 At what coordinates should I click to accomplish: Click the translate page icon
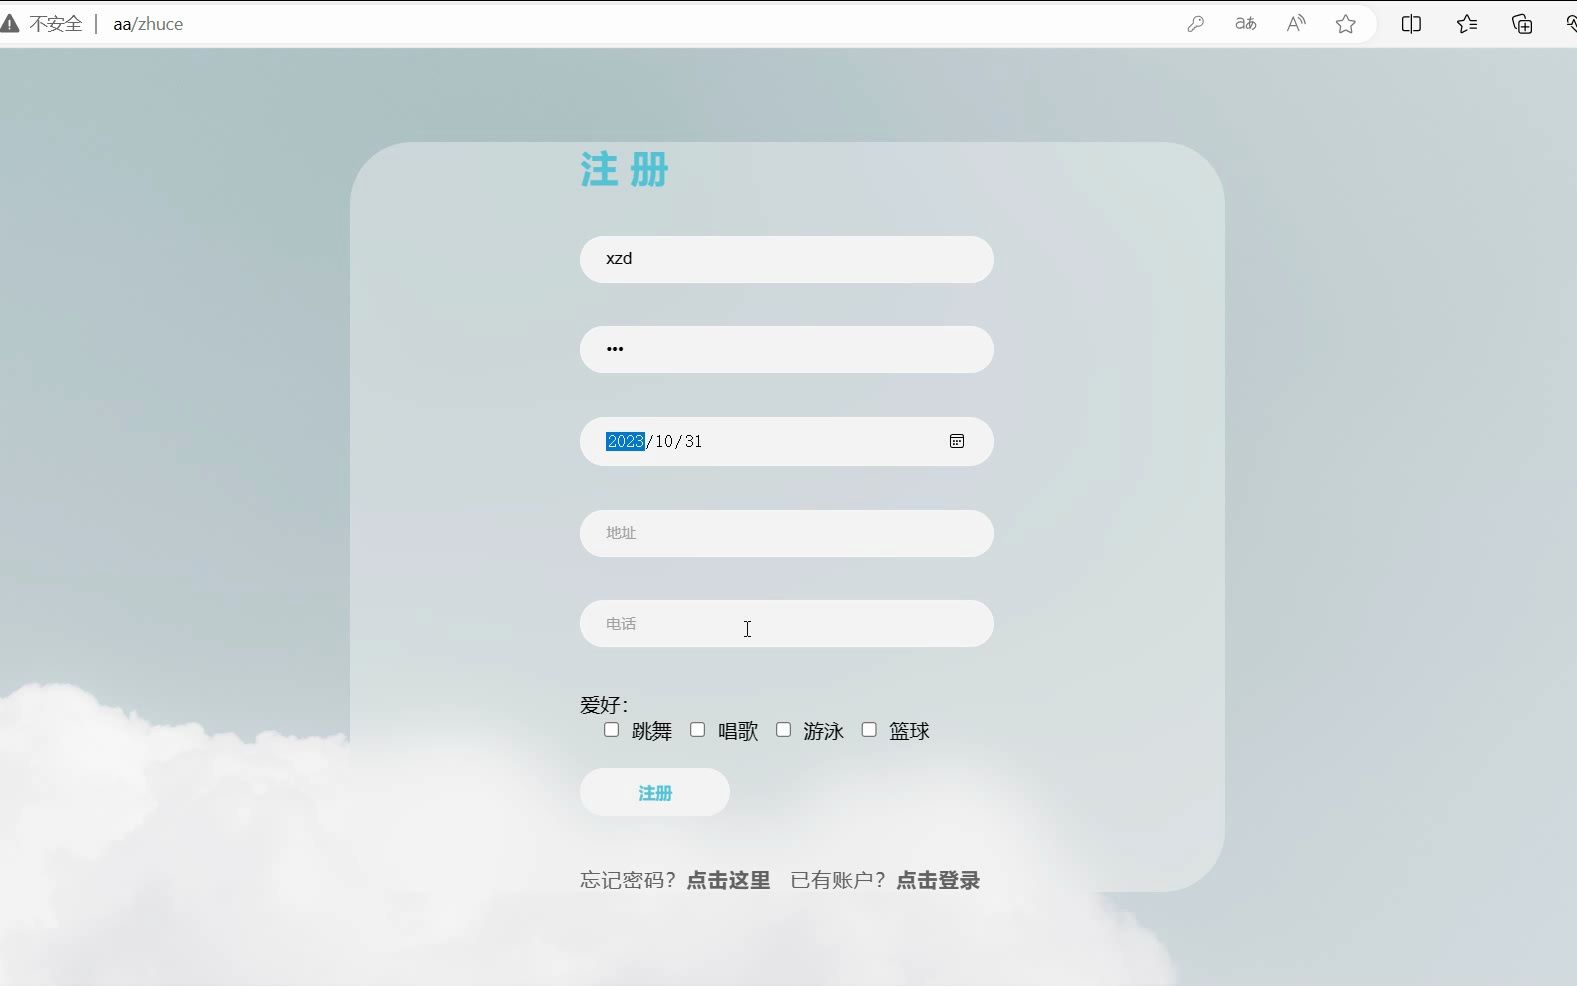tap(1245, 24)
